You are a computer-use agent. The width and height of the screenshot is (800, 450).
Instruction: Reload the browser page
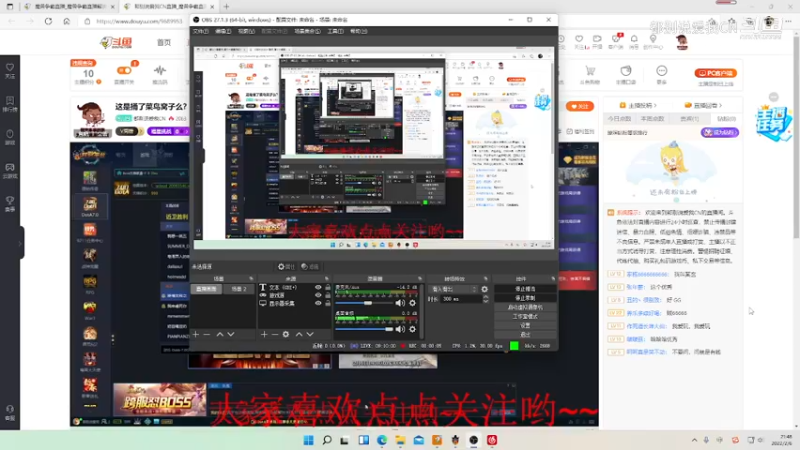click(48, 21)
